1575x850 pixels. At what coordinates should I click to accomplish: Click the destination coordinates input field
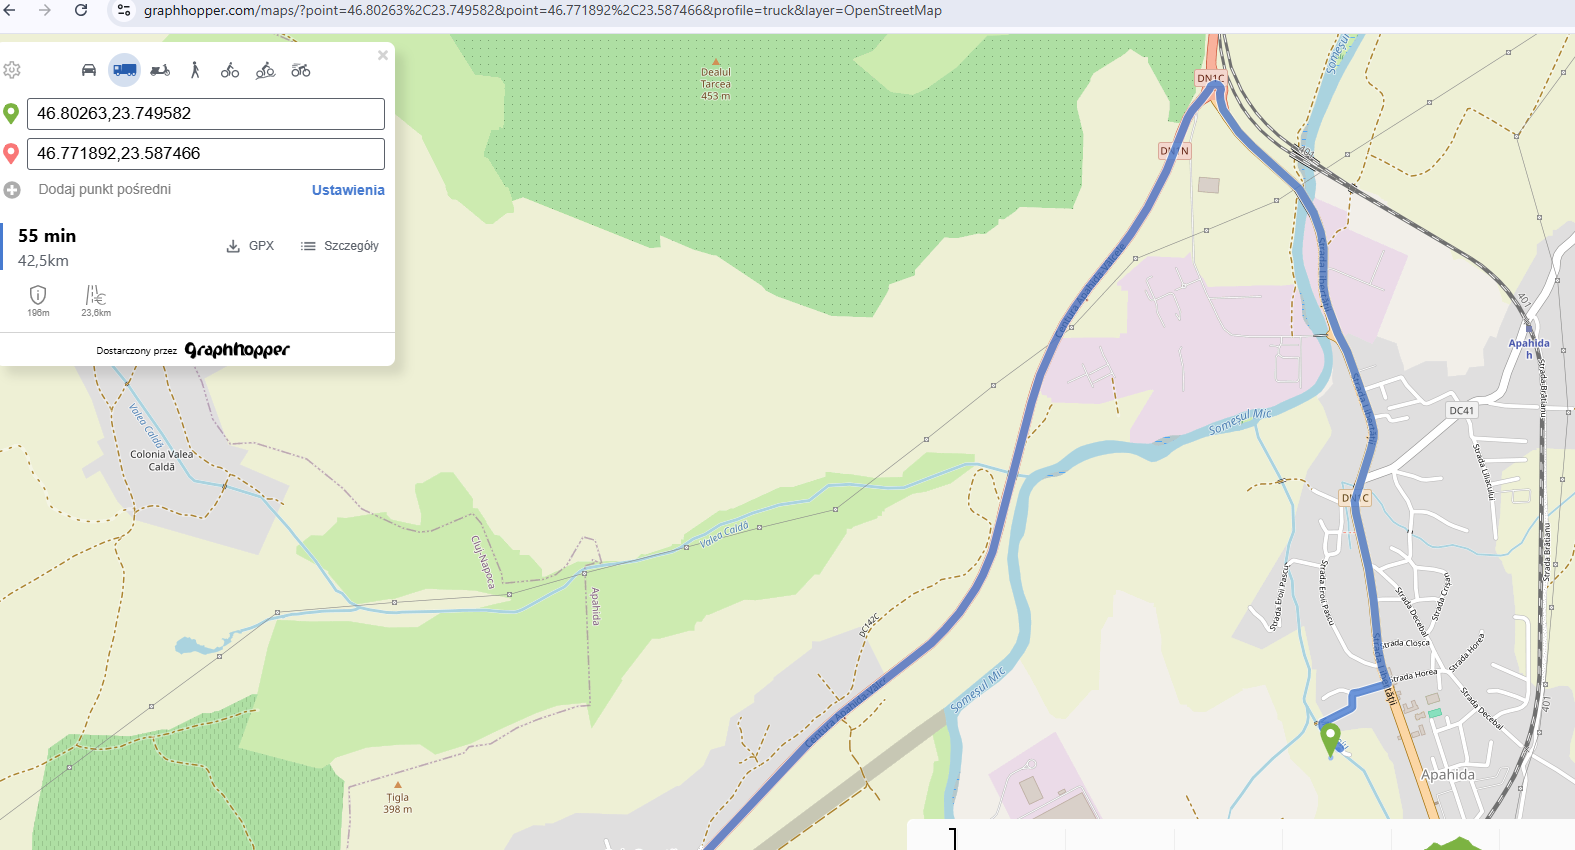206,154
